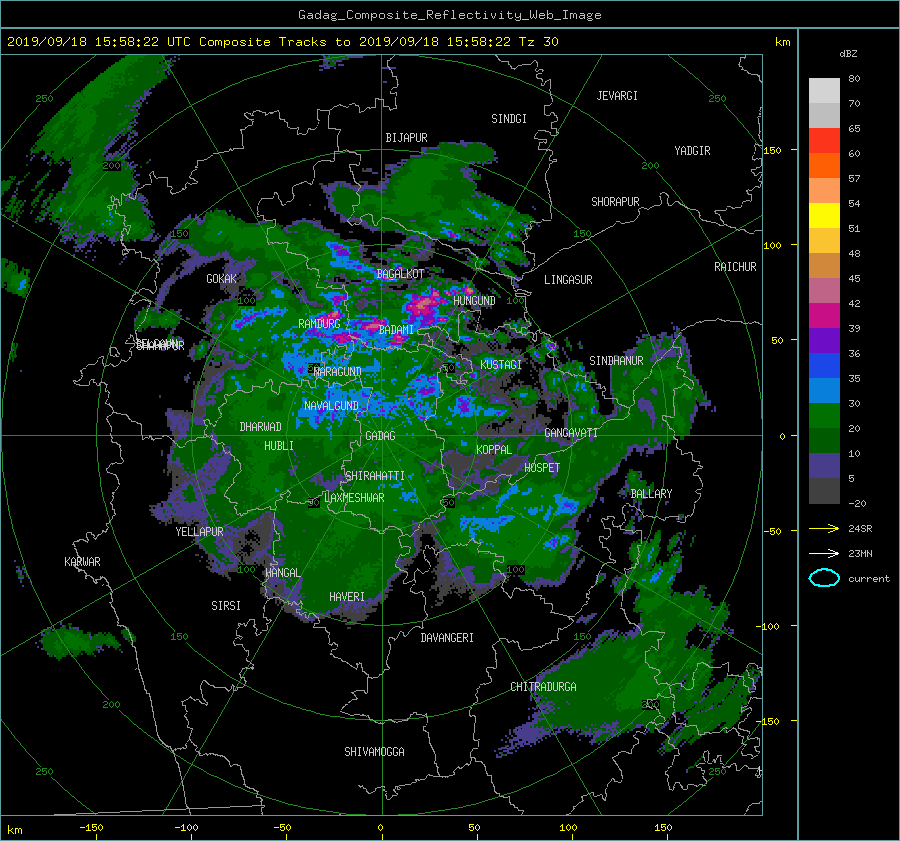Click the RAMDURG city label
Viewport: 900px width, 841px height.
point(319,324)
